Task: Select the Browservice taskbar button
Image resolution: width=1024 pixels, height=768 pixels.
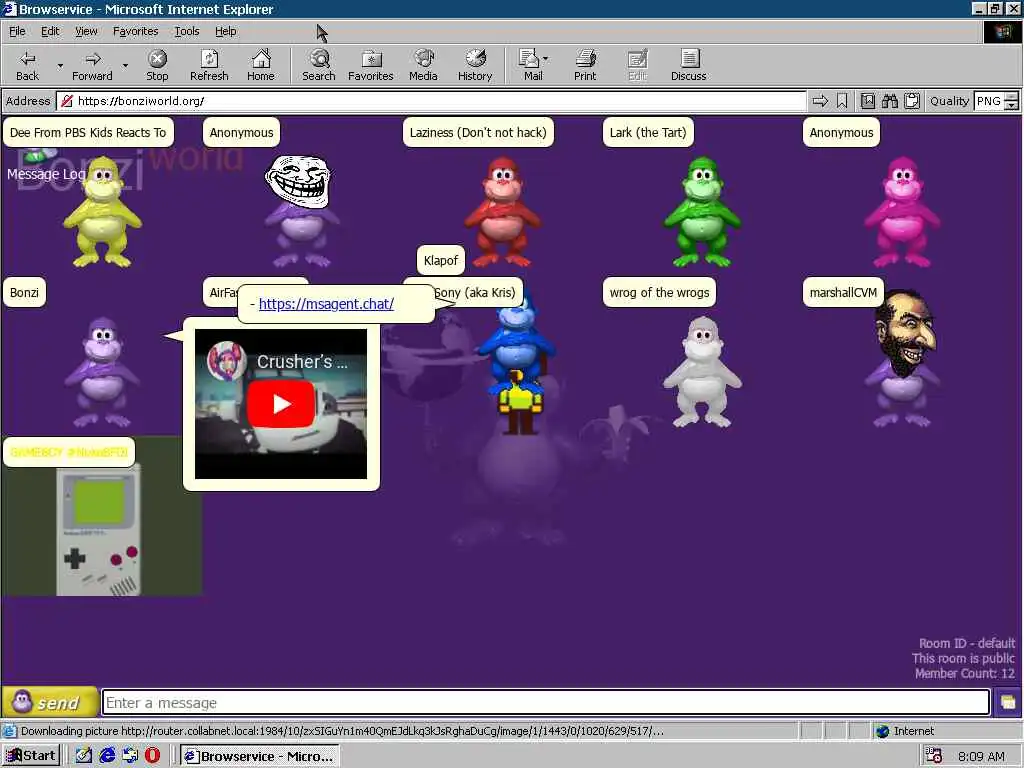Action: pos(260,756)
